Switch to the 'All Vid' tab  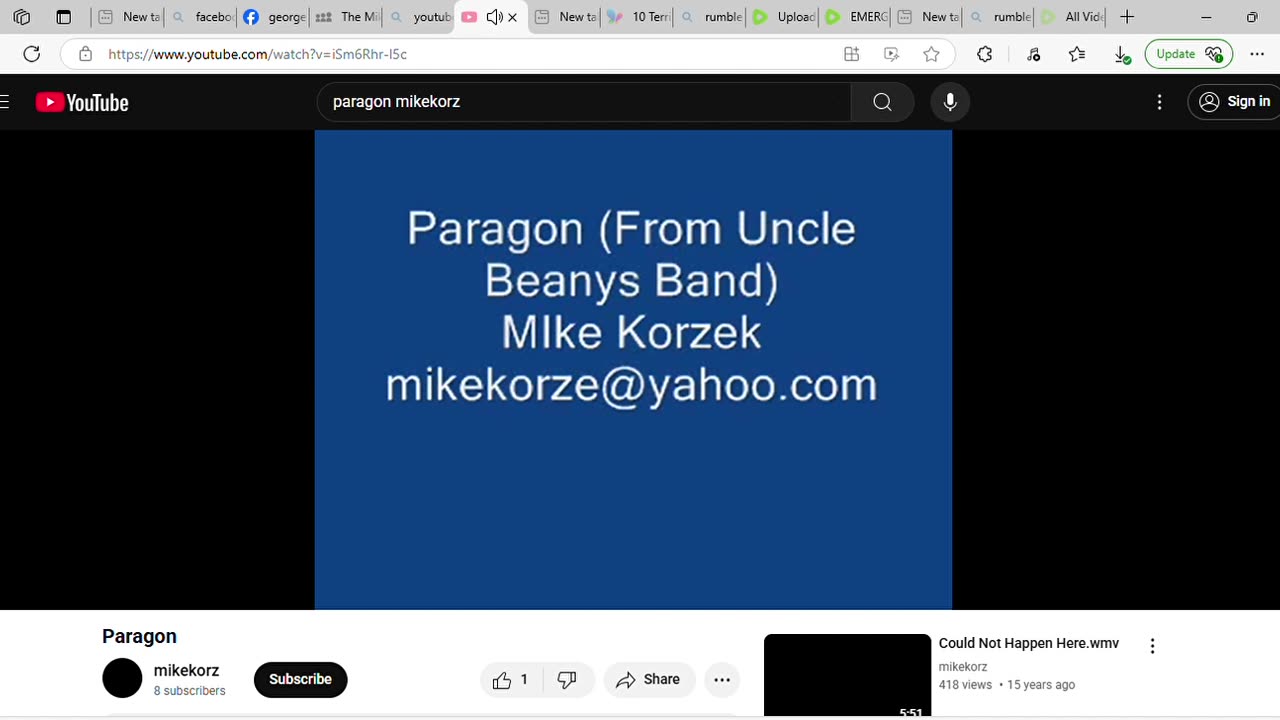point(1072,17)
